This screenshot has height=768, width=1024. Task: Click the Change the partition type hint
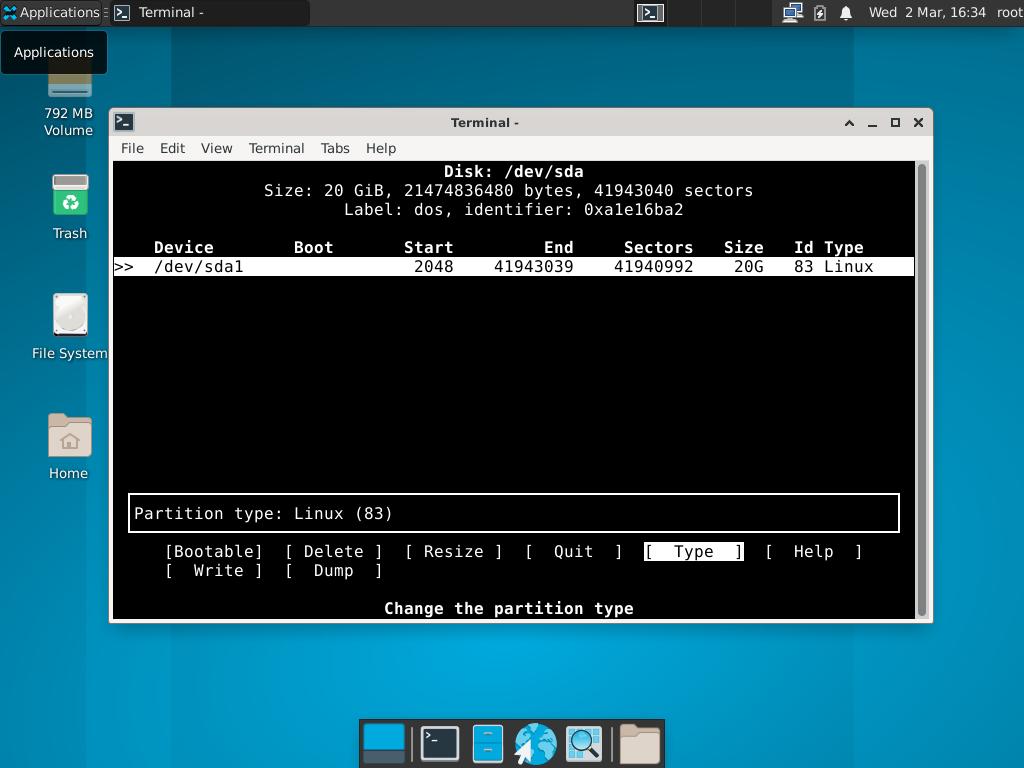(x=509, y=609)
